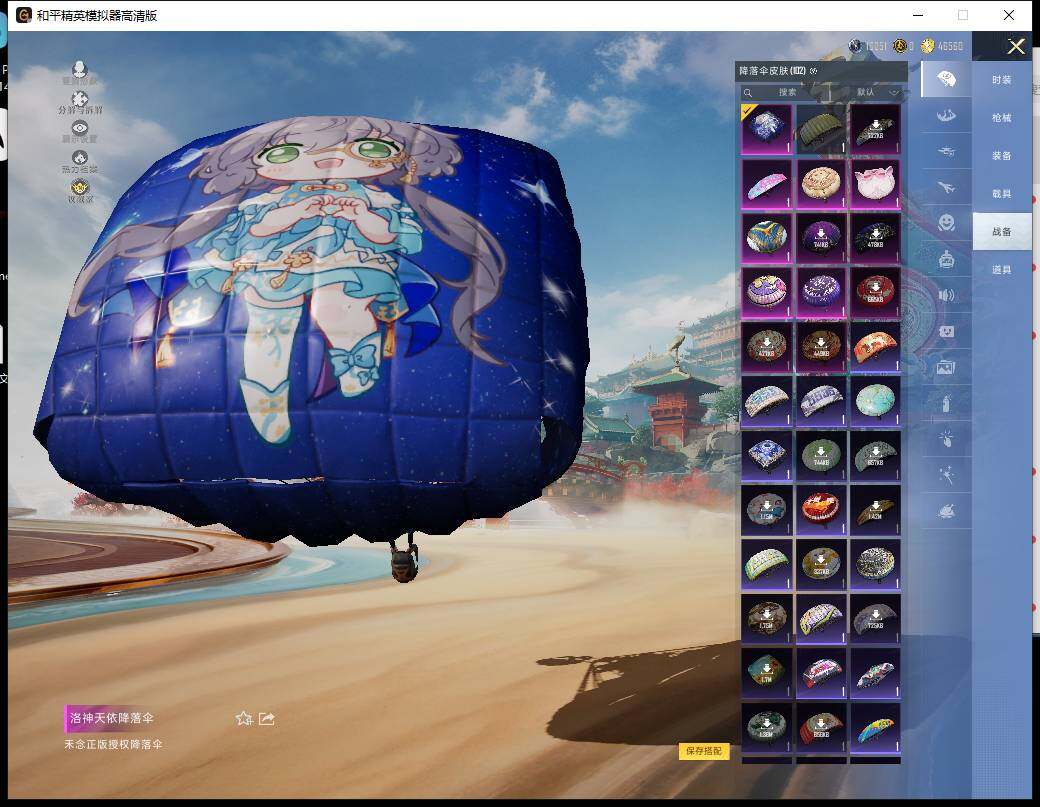Click the gold 45560 currency icon

coord(927,46)
